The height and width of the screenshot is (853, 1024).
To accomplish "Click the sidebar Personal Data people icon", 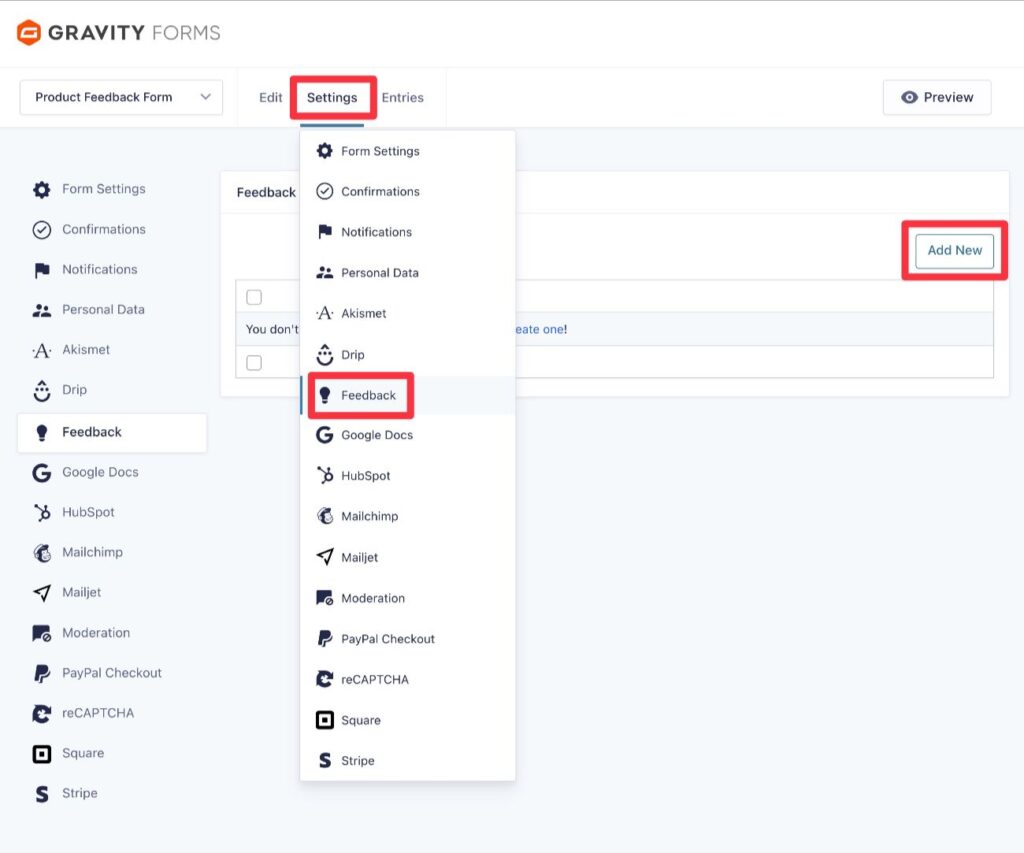I will [x=42, y=310].
